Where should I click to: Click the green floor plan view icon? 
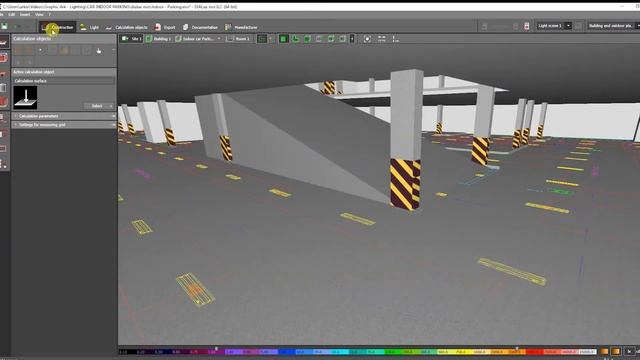[262, 39]
